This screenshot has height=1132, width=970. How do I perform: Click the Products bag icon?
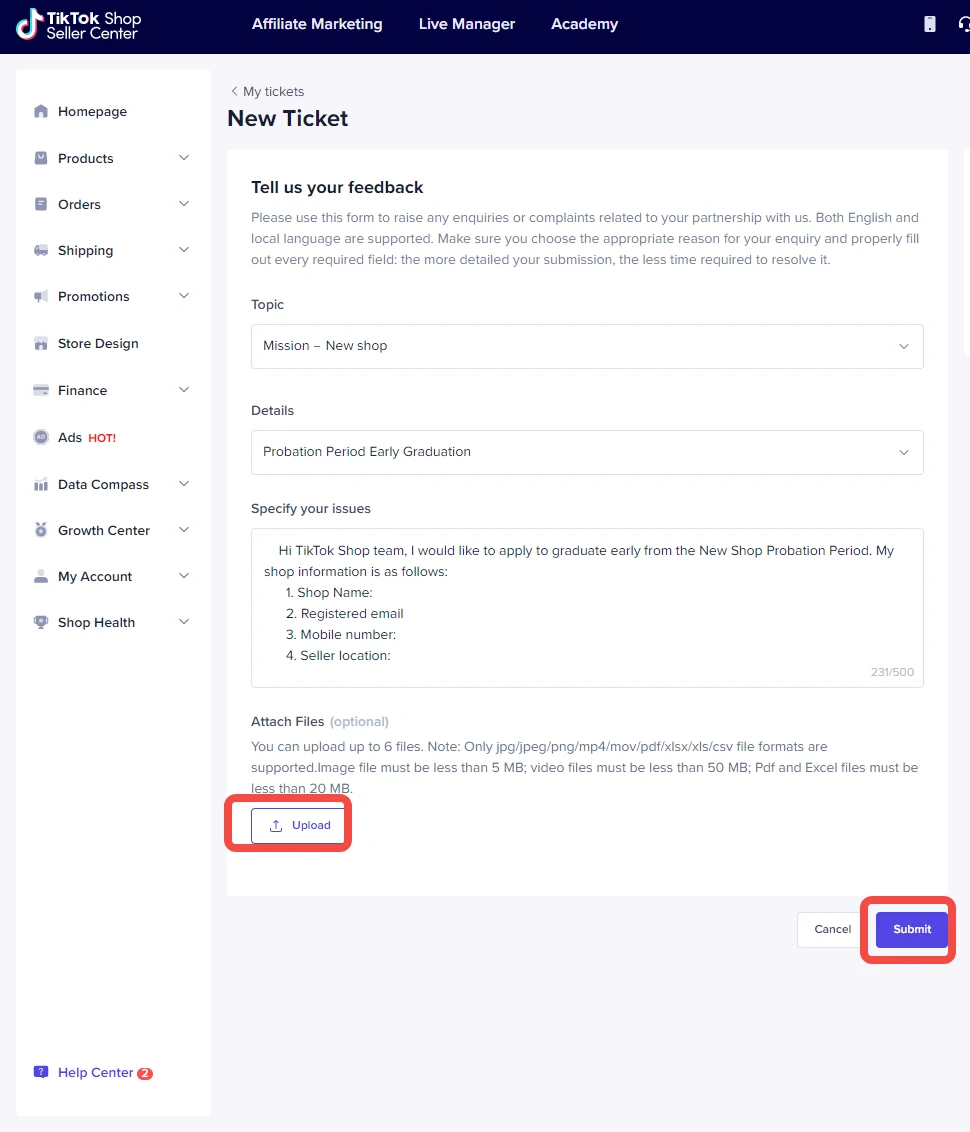pyautogui.click(x=41, y=158)
